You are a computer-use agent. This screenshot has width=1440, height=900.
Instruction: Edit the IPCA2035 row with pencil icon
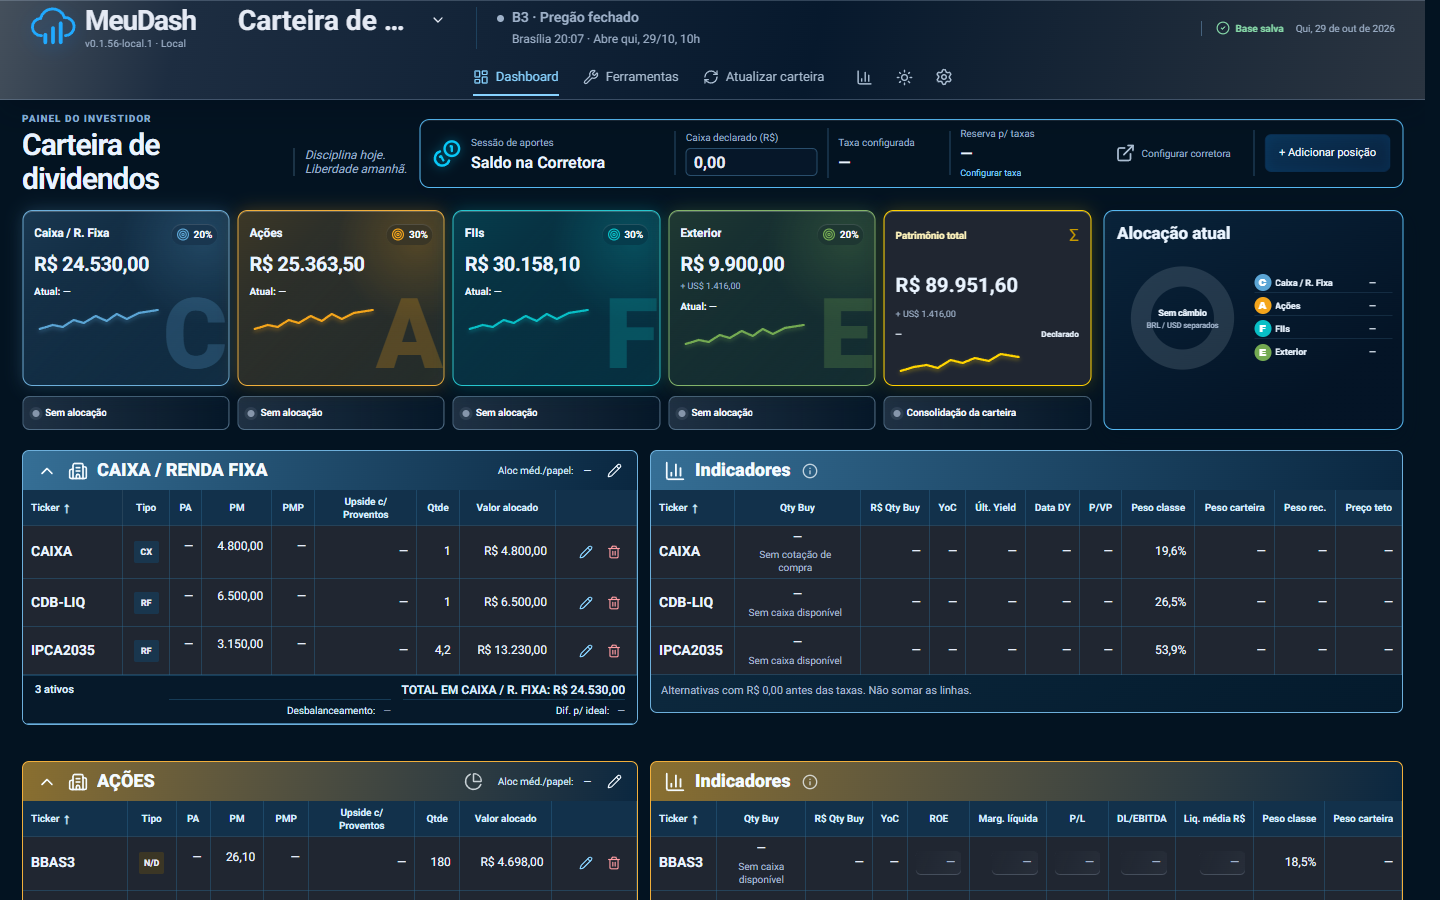click(586, 651)
